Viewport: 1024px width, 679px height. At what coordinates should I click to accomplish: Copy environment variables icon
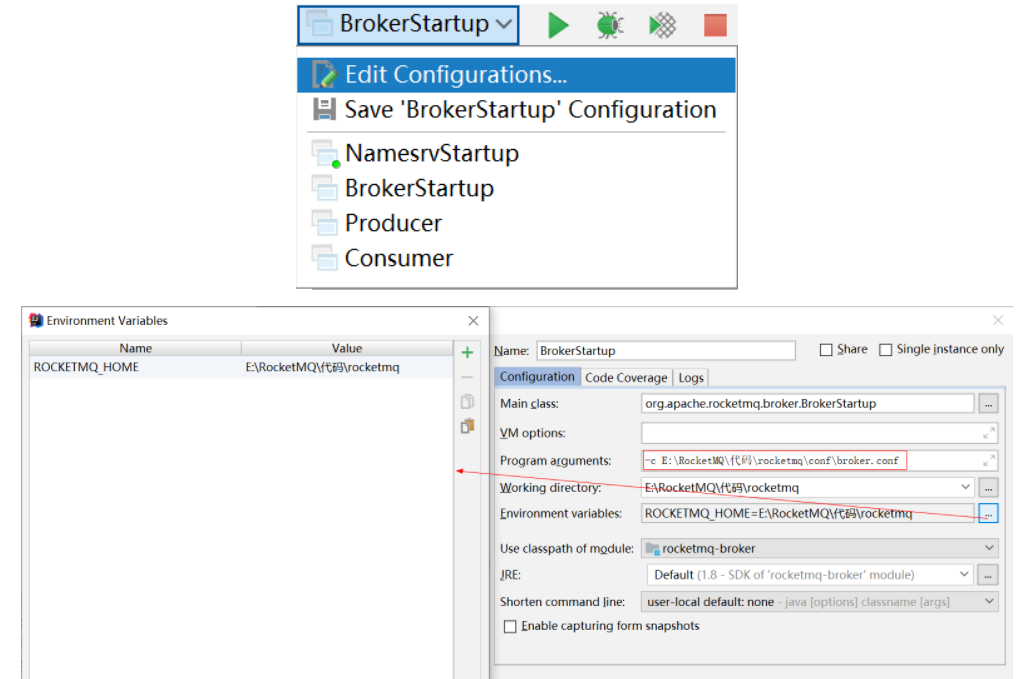tap(467, 402)
